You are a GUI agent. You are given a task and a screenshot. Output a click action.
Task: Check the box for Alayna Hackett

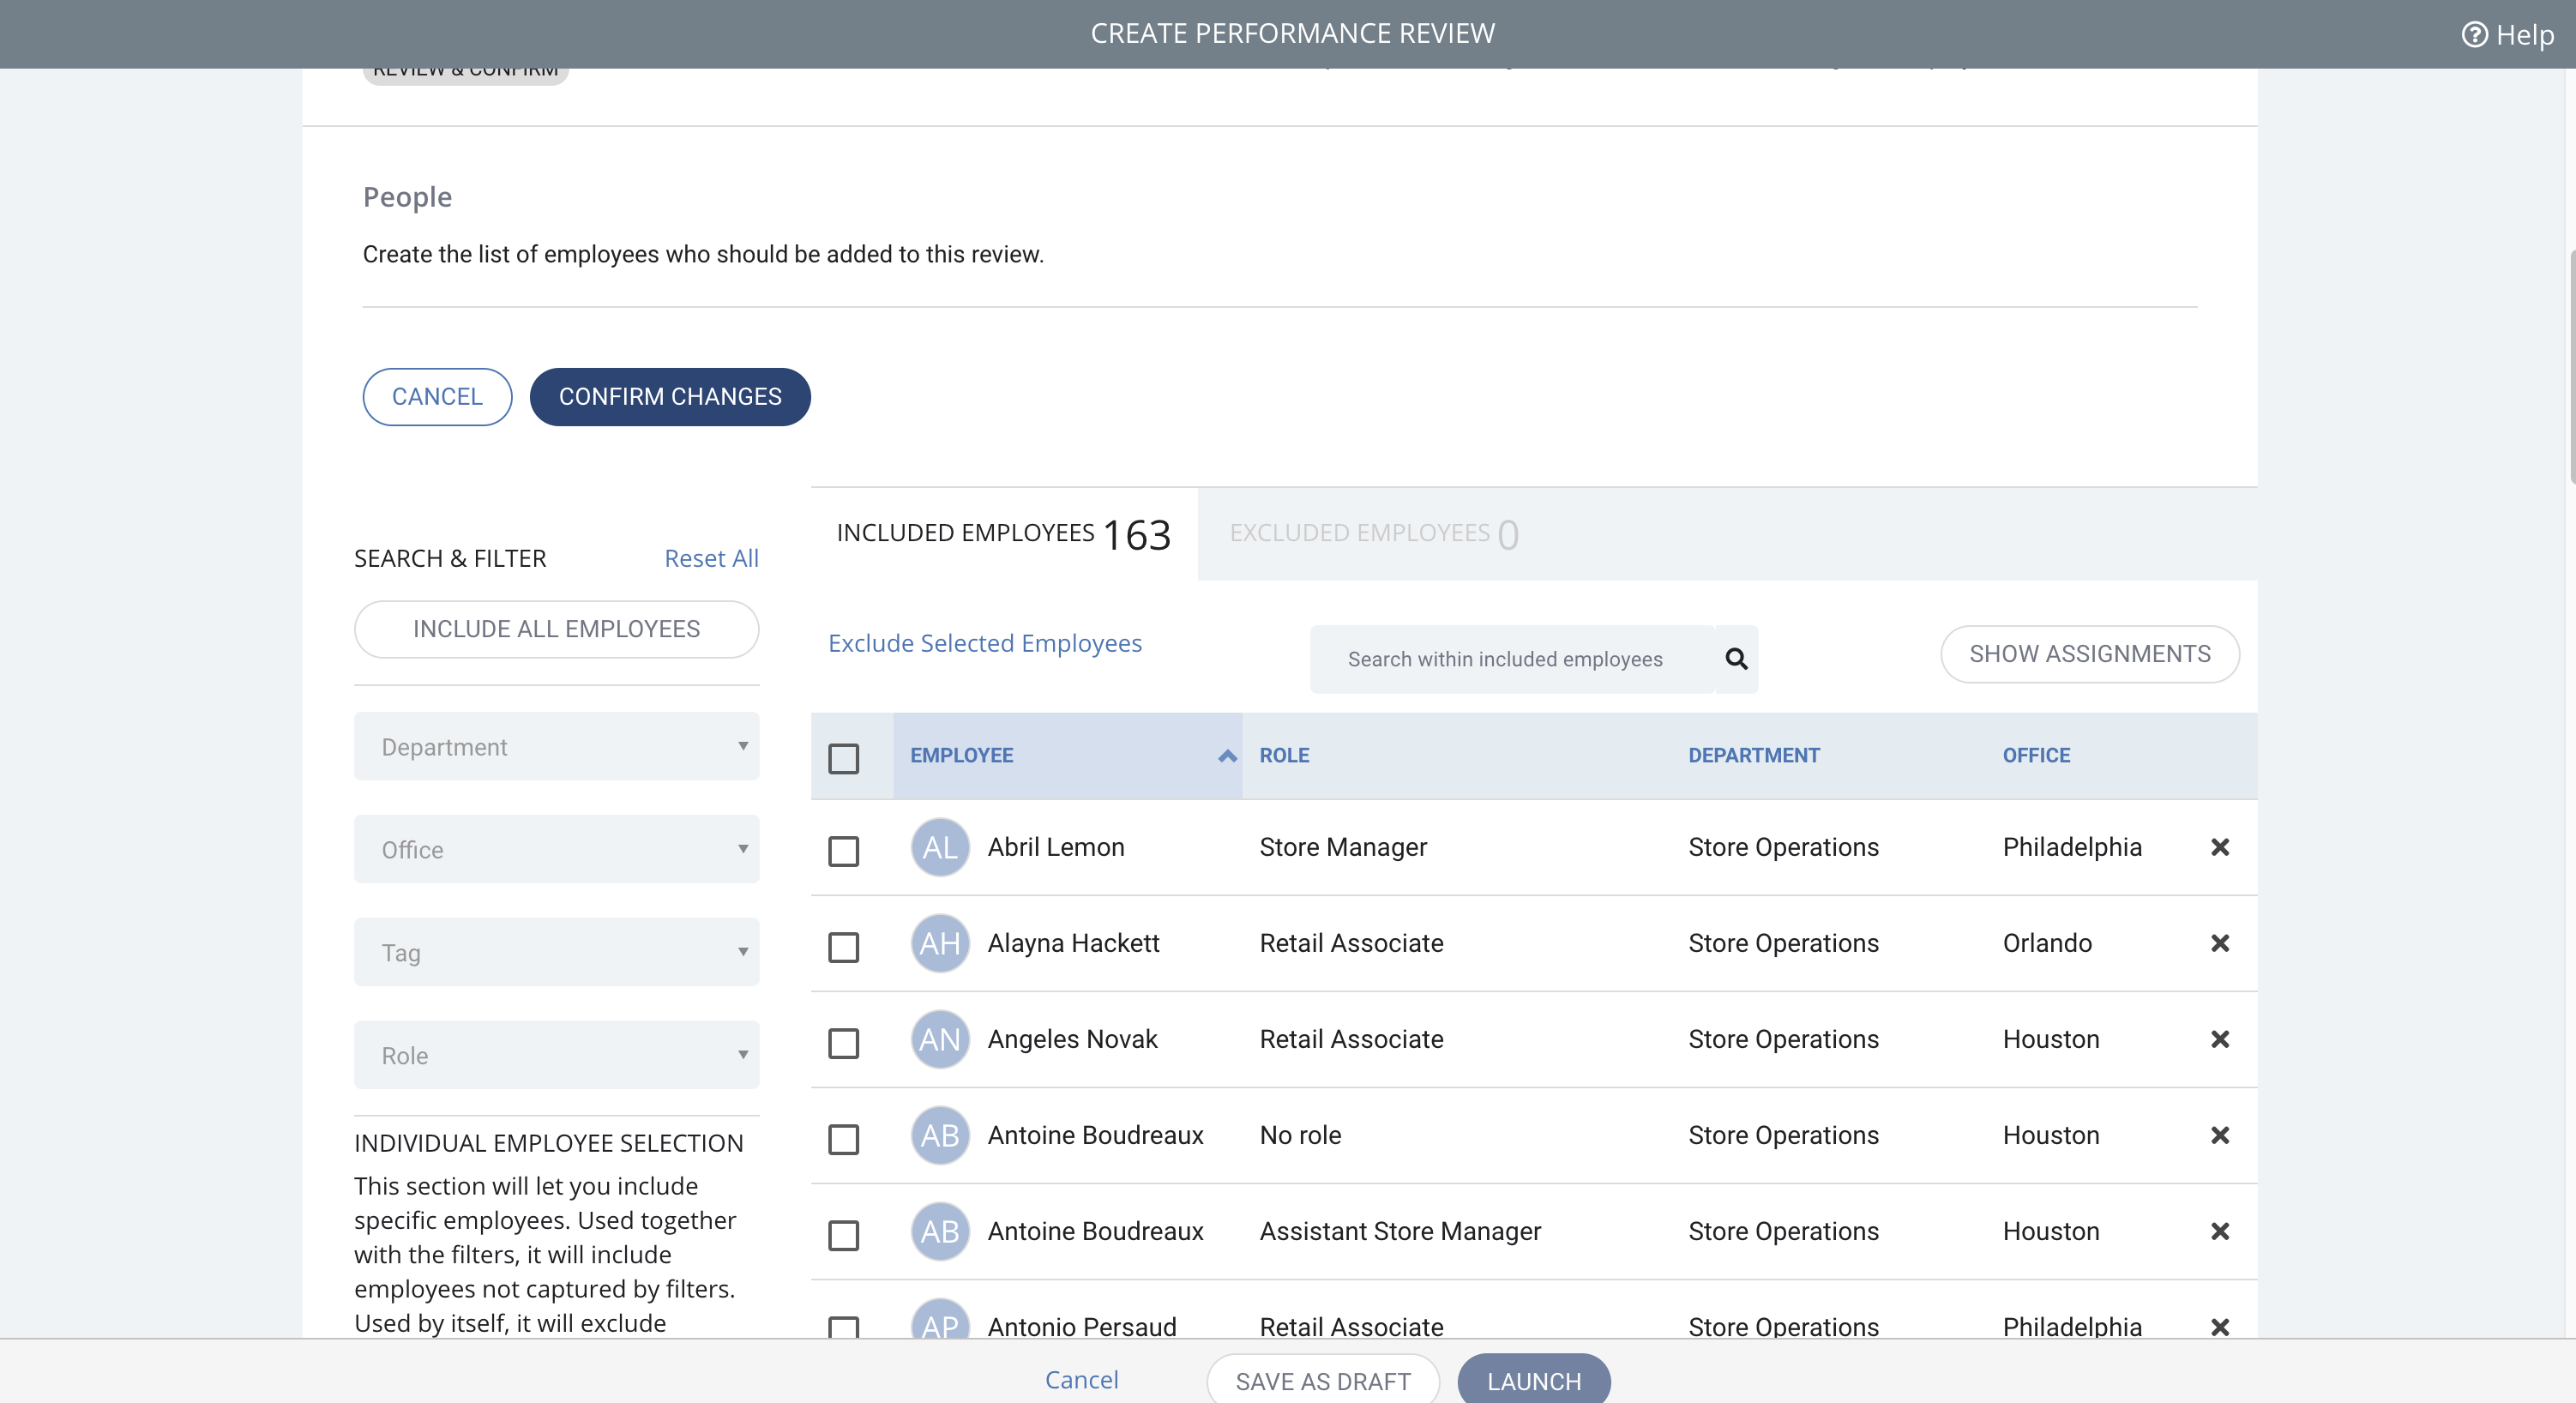pyautogui.click(x=843, y=947)
